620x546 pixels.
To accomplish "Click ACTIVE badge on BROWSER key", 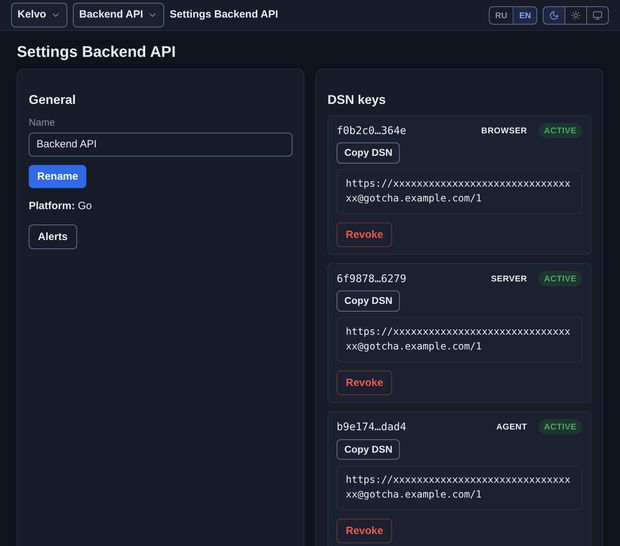I will [x=560, y=130].
